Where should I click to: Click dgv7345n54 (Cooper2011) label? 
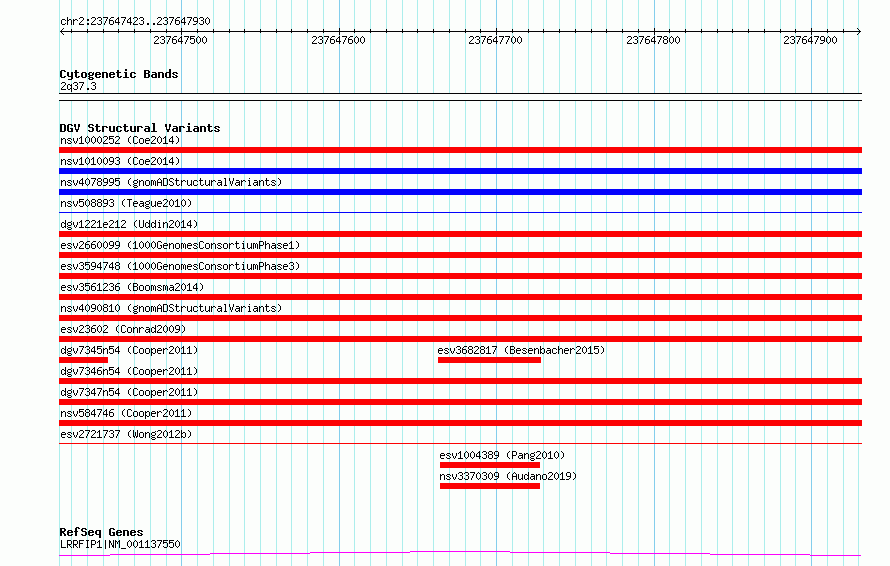coord(129,350)
